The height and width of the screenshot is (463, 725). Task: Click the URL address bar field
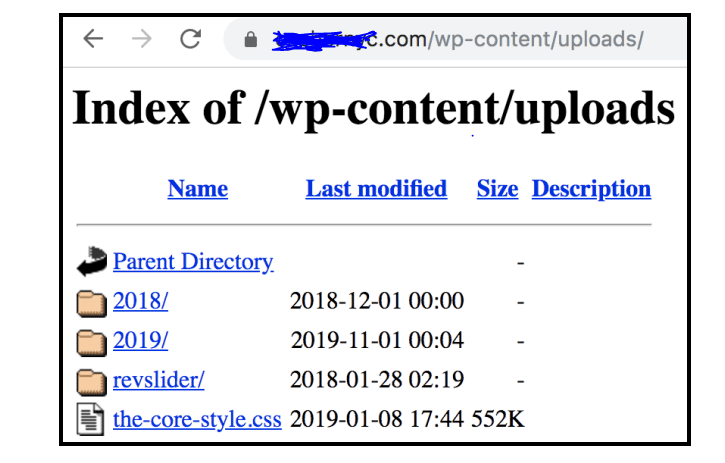(x=455, y=39)
